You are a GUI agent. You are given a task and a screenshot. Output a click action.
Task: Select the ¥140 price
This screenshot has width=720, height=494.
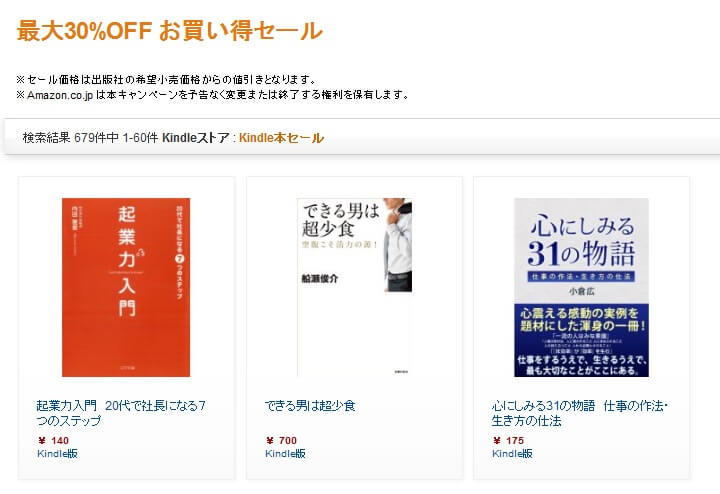(53, 441)
